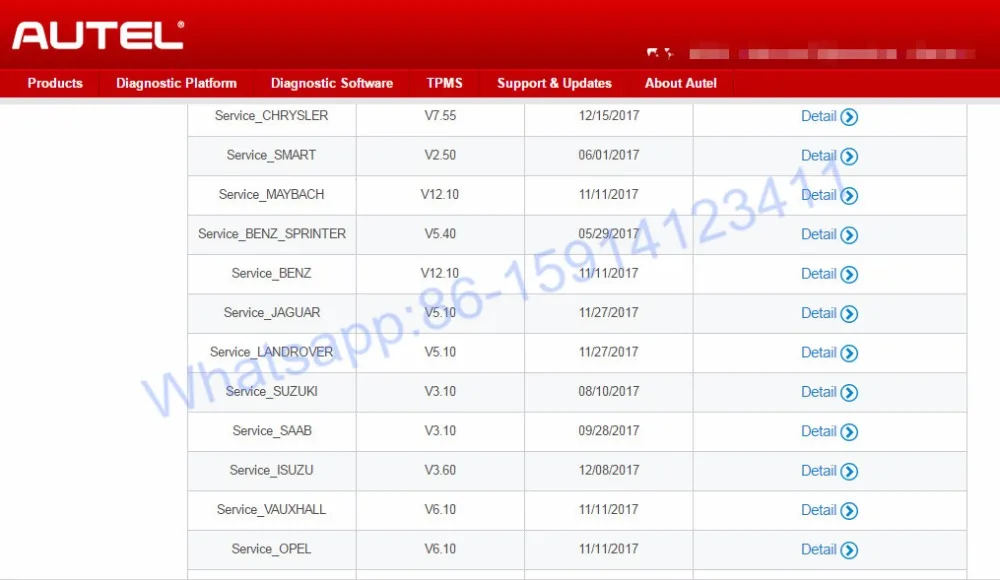The image size is (1000, 580).
Task: Click the arrow icon in the Service_JAGUAR row
Action: [849, 314]
